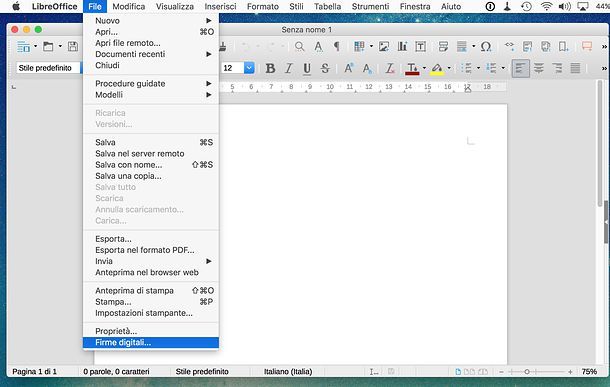Insert a comment icon
The image size is (610, 387).
point(587,47)
